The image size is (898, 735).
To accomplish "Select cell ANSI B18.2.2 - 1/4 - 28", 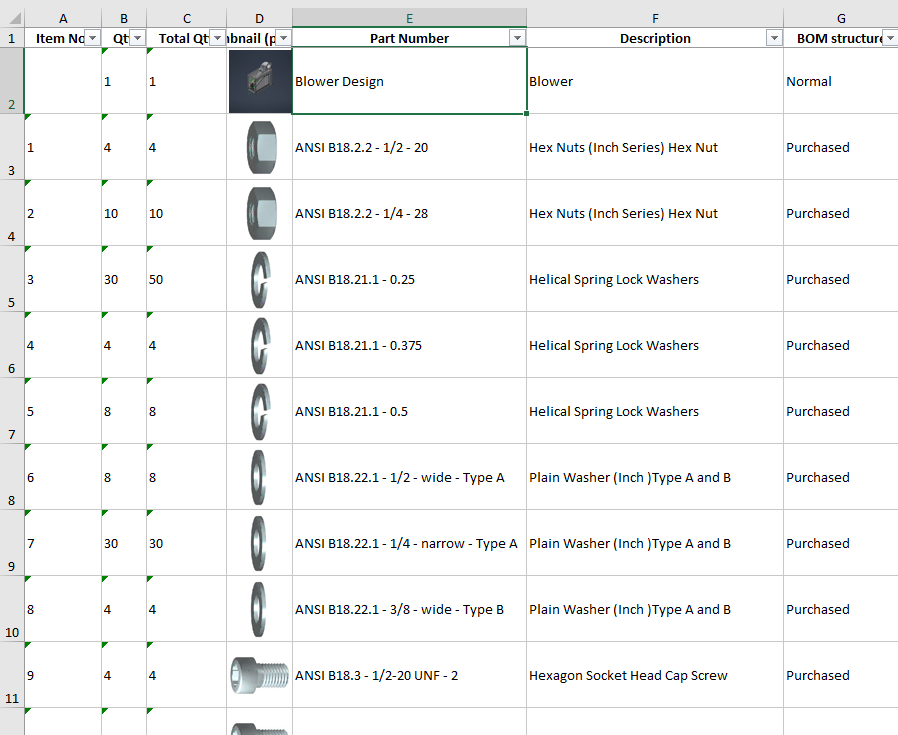I will point(409,213).
